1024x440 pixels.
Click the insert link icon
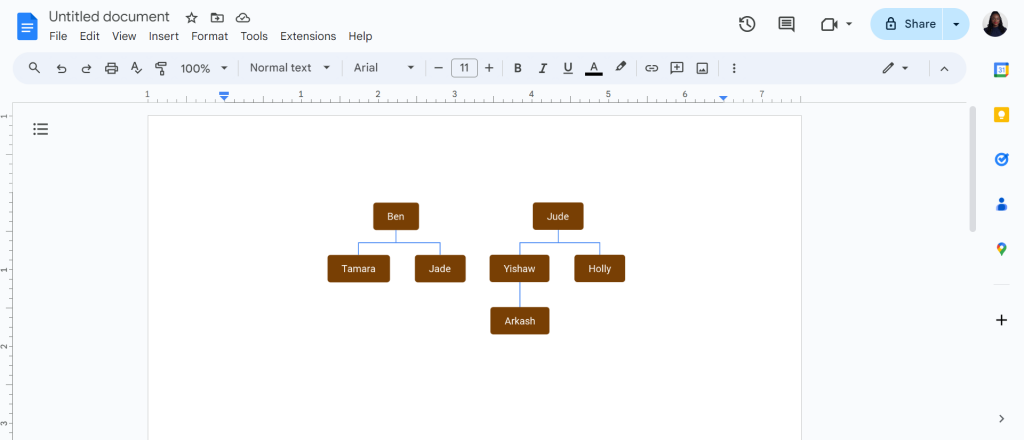point(651,68)
